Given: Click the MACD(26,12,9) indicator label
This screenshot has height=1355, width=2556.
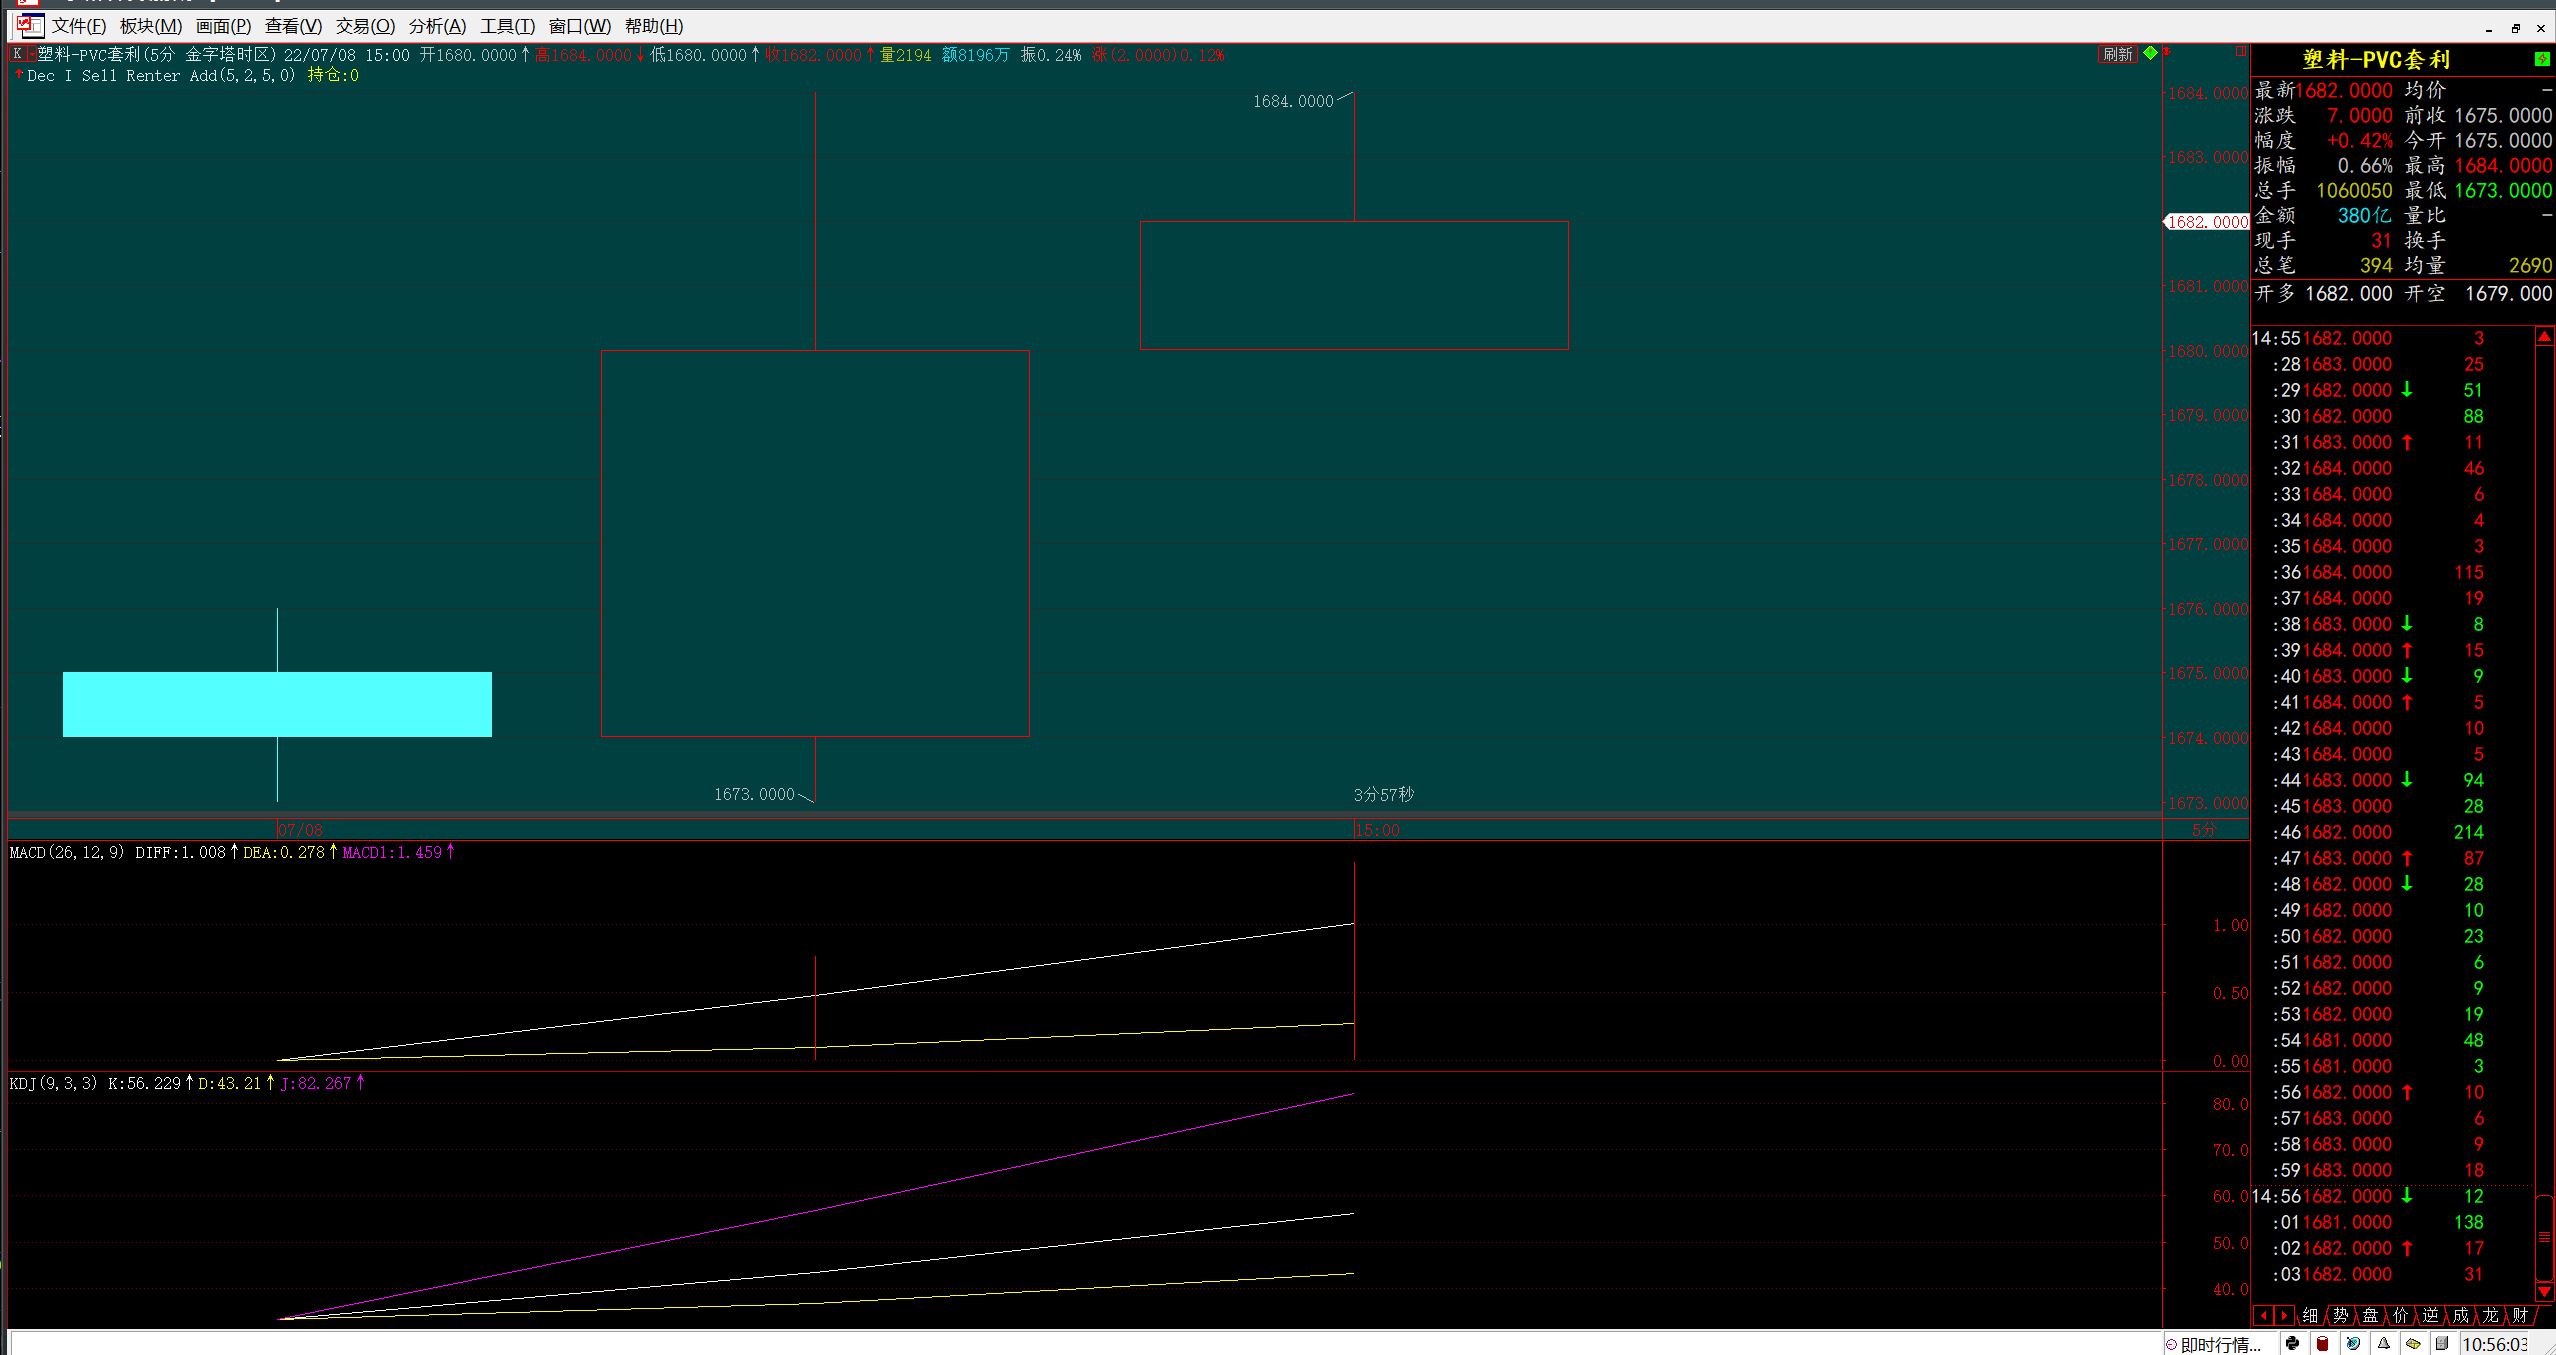Looking at the screenshot, I should tap(67, 852).
